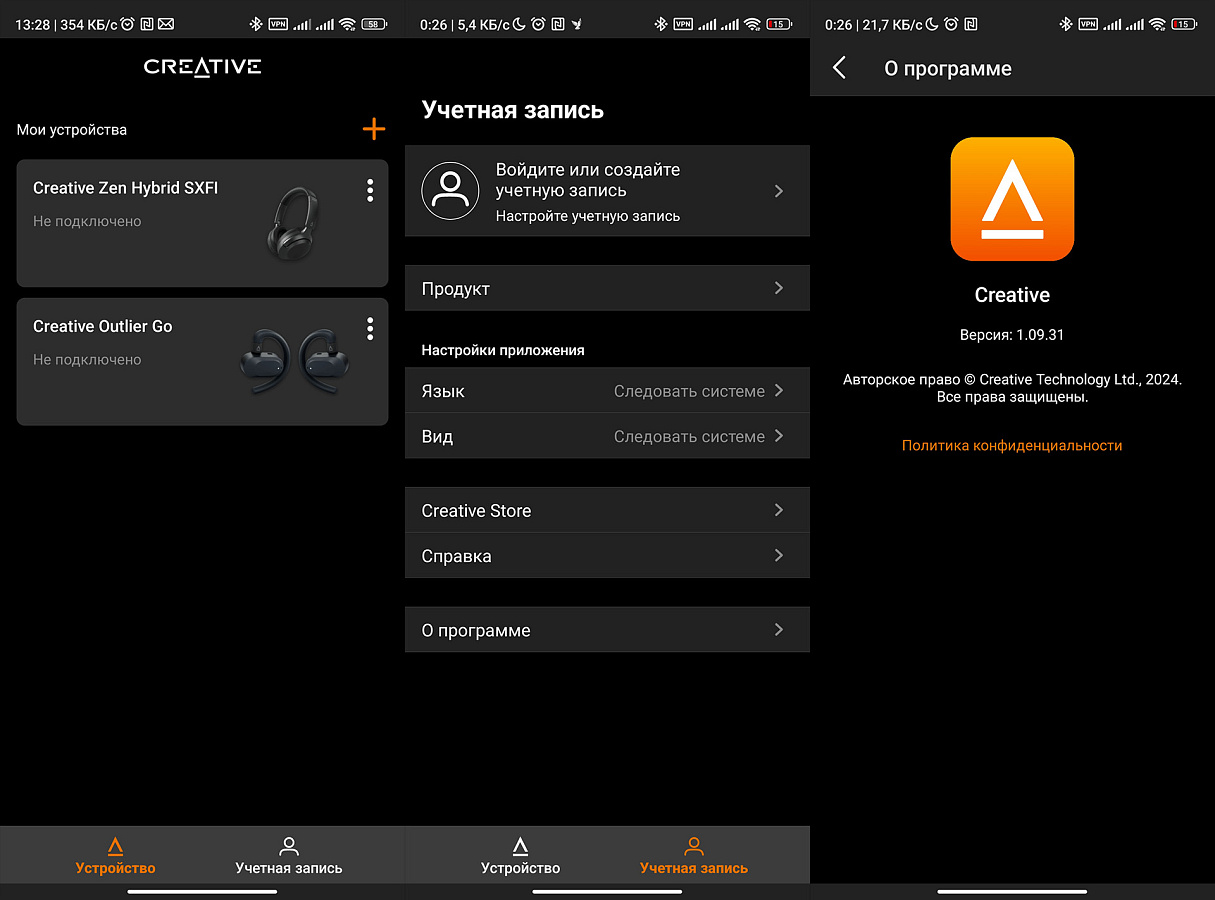The image size is (1215, 900).
Task: Tap the chevron on Справка row
Action: point(779,555)
